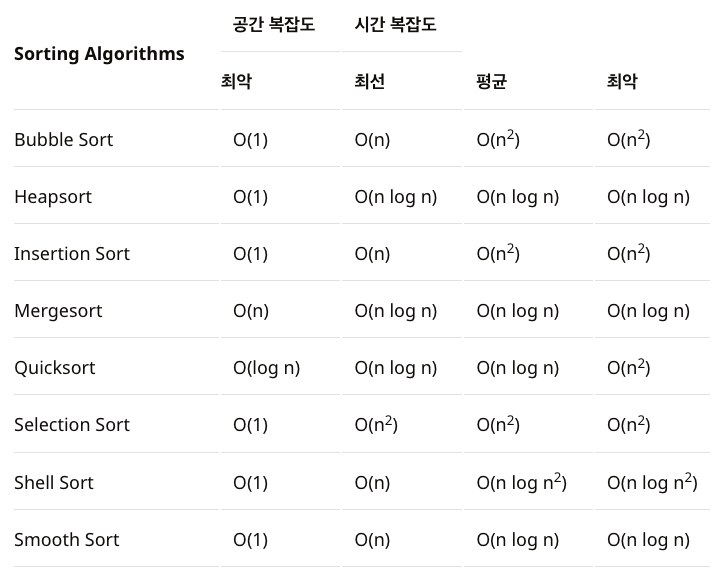Click the Mergesort row label
The height and width of the screenshot is (580, 726).
tap(58, 311)
